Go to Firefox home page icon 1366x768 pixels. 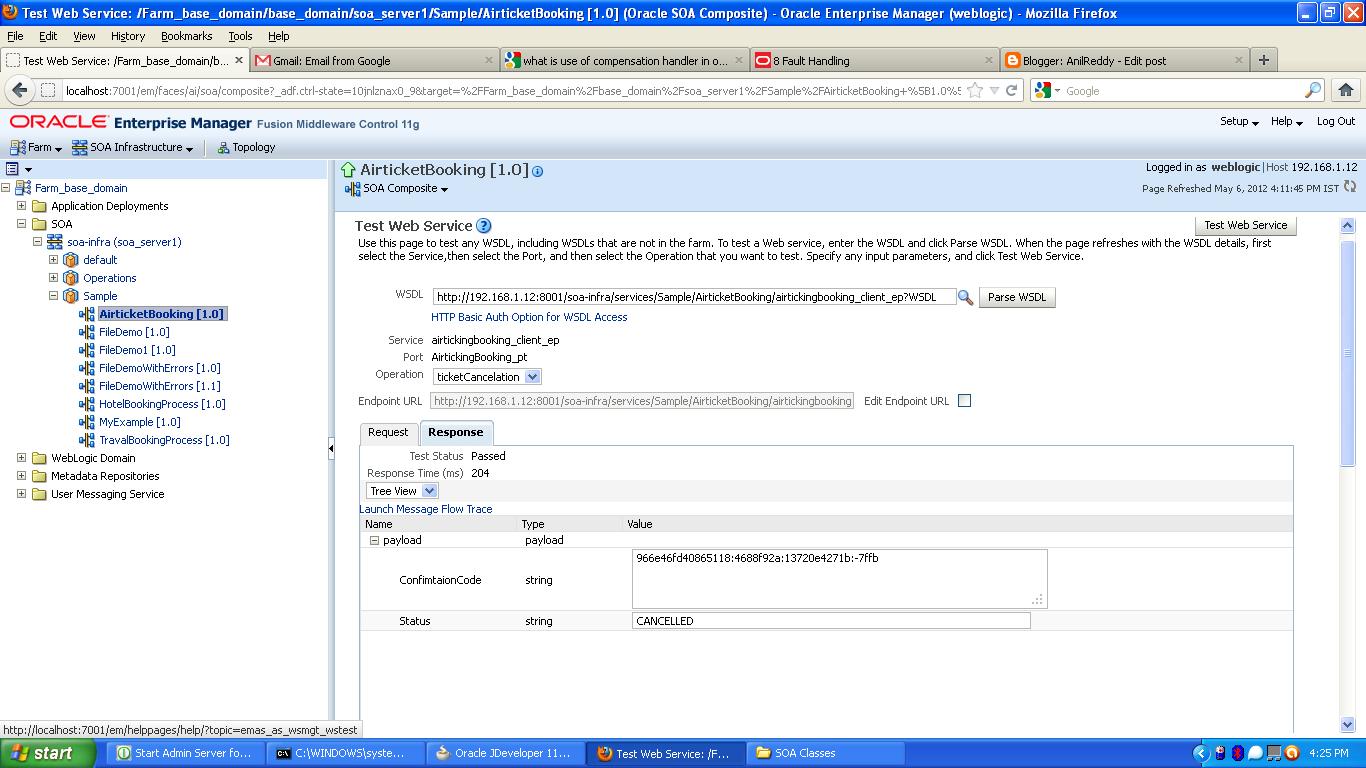tap(1346, 90)
